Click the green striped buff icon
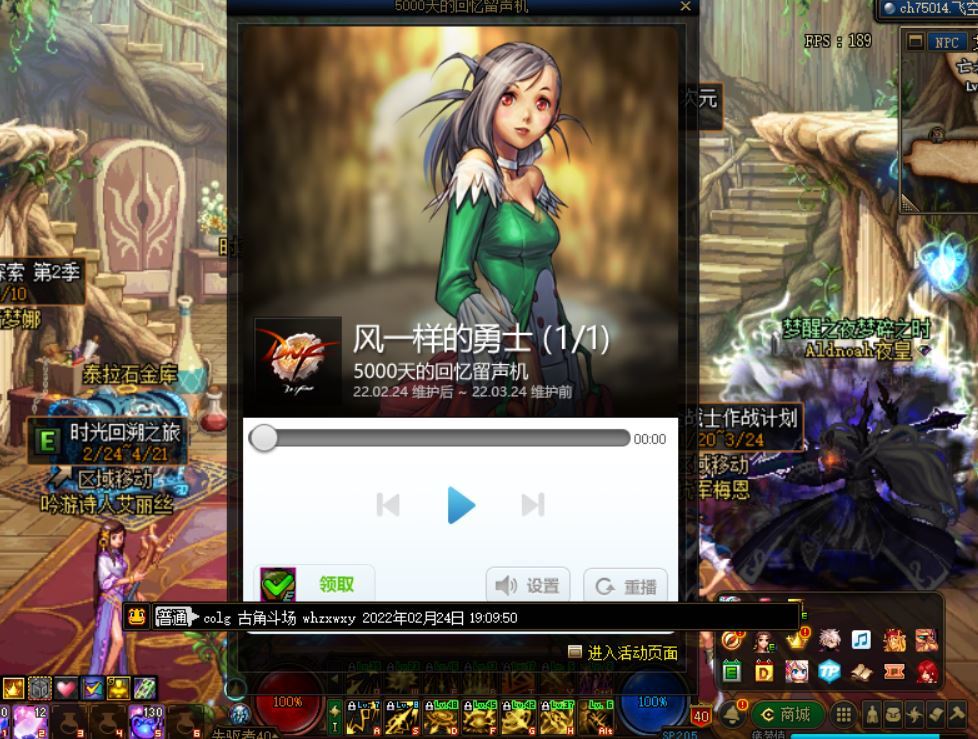This screenshot has width=978, height=739. pos(145,688)
